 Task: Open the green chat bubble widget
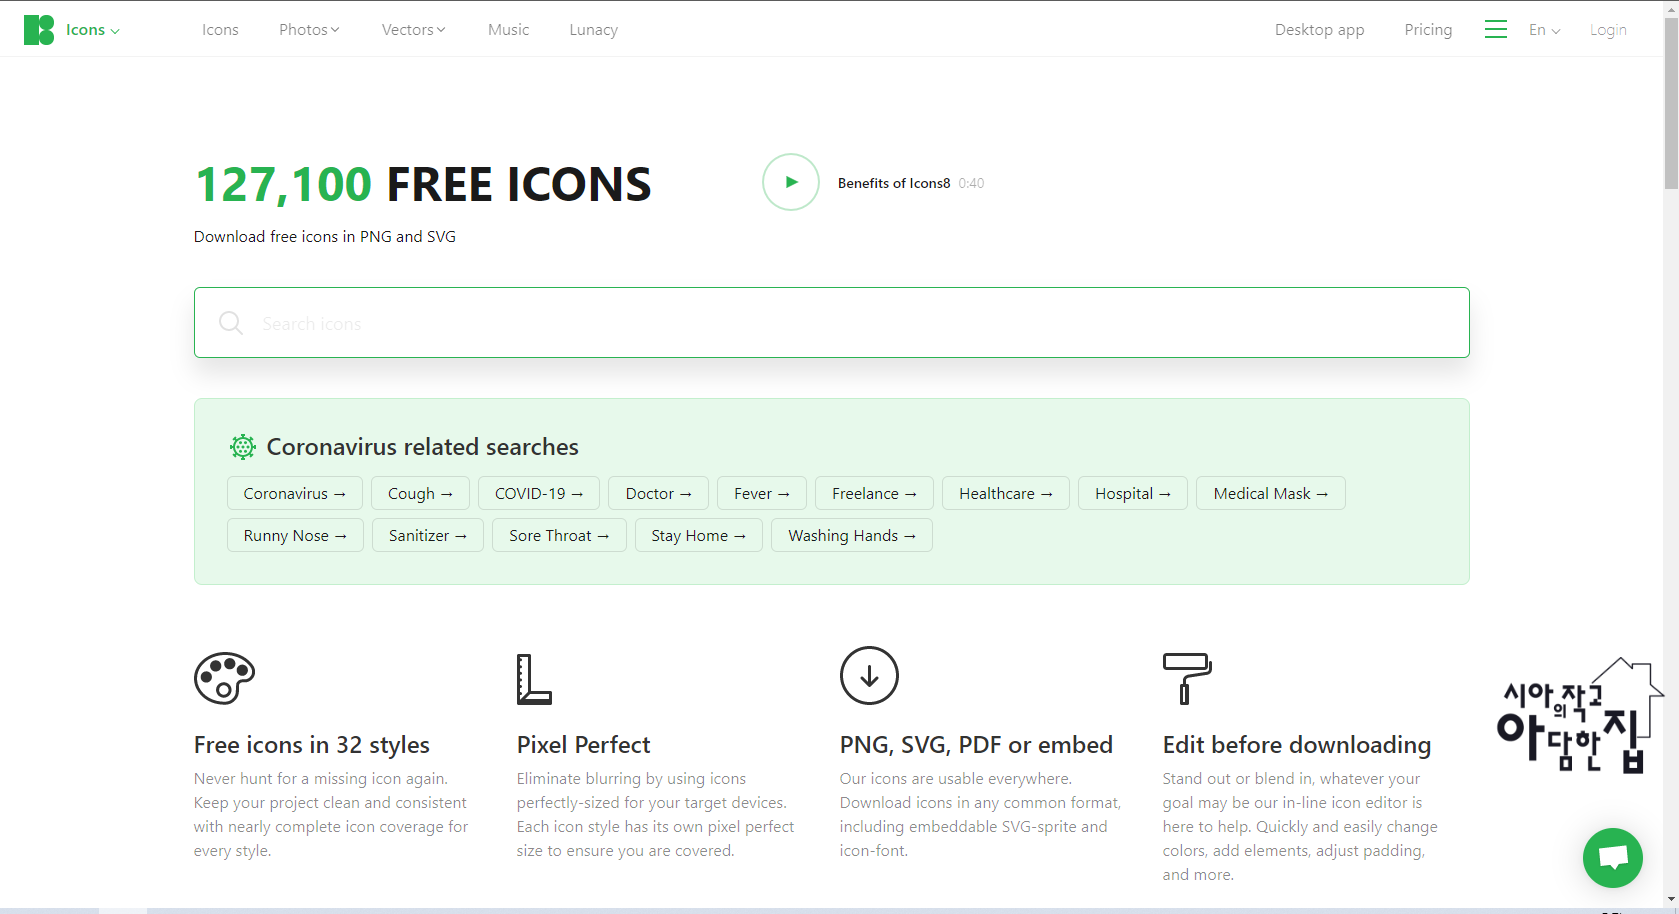click(1612, 858)
